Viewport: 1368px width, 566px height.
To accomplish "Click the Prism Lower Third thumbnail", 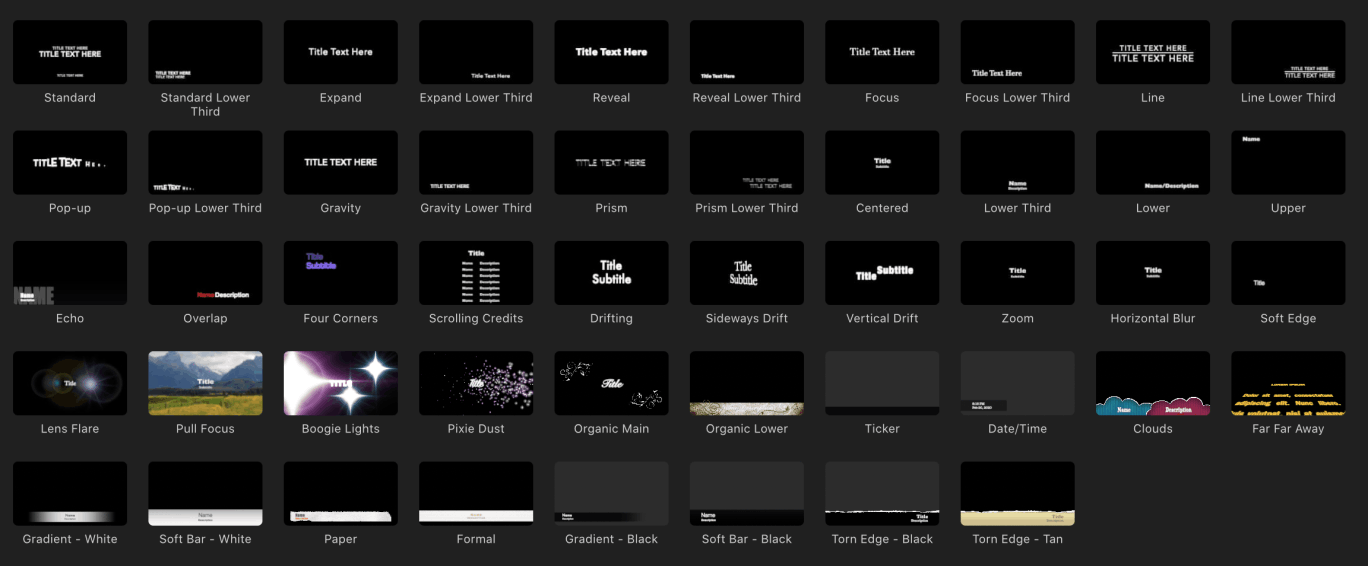I will pos(747,162).
